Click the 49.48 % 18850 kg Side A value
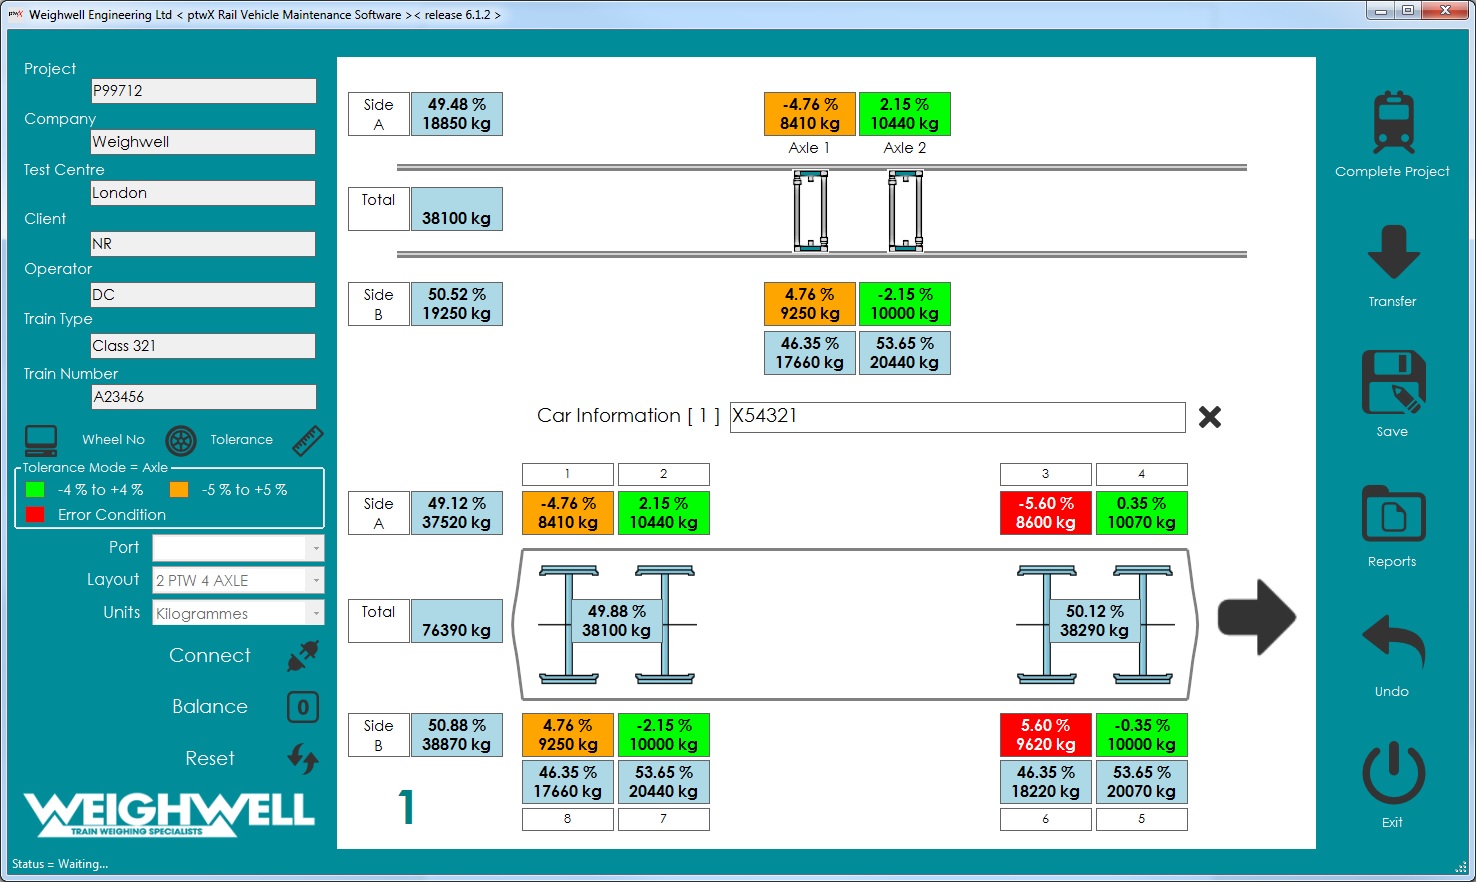1476x882 pixels. click(457, 114)
